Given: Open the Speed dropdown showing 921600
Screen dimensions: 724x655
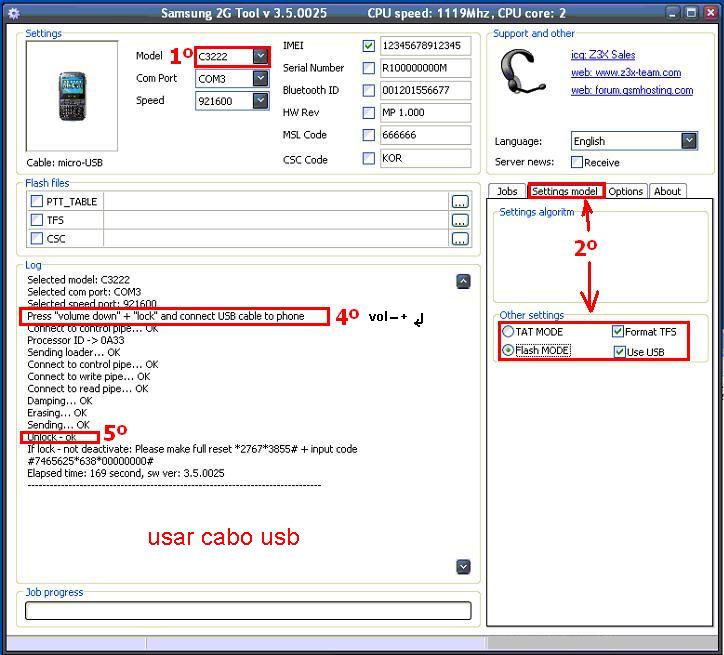Looking at the screenshot, I should tap(260, 101).
